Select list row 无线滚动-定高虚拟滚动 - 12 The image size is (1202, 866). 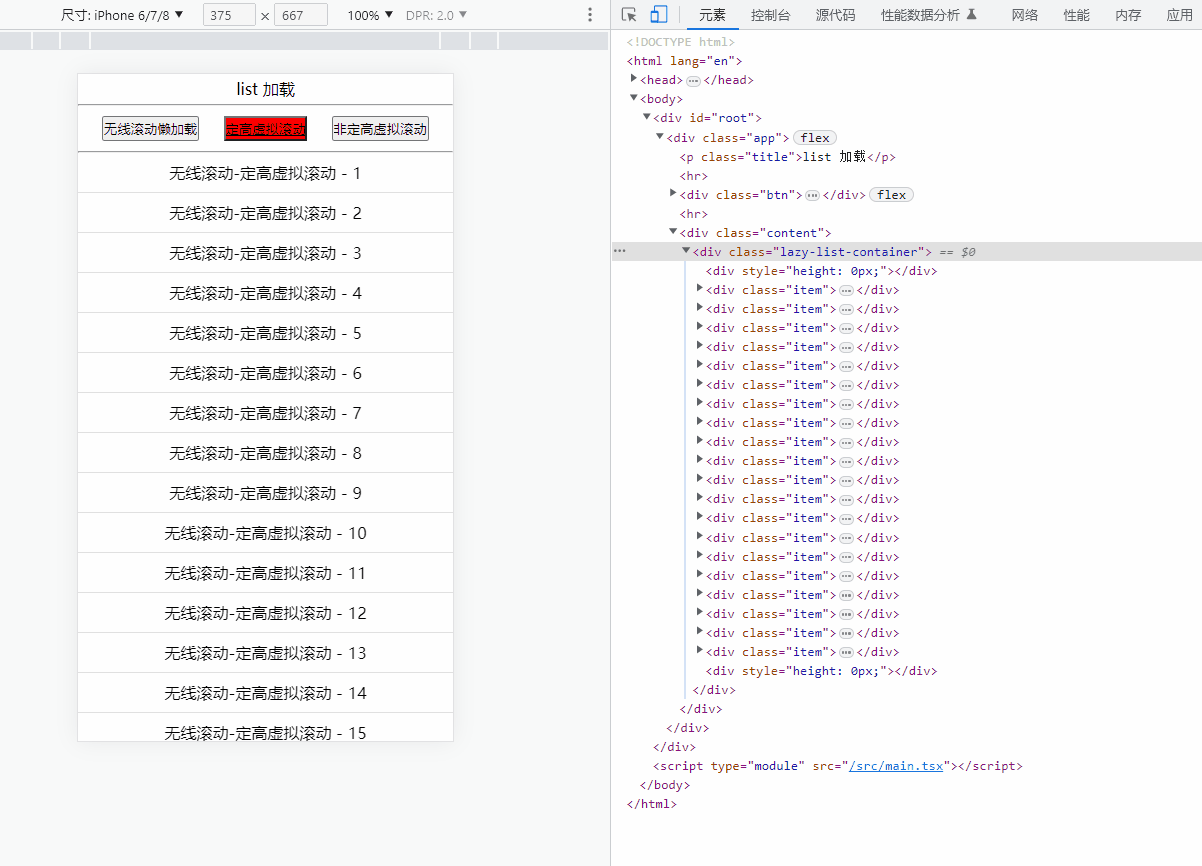pyautogui.click(x=265, y=613)
